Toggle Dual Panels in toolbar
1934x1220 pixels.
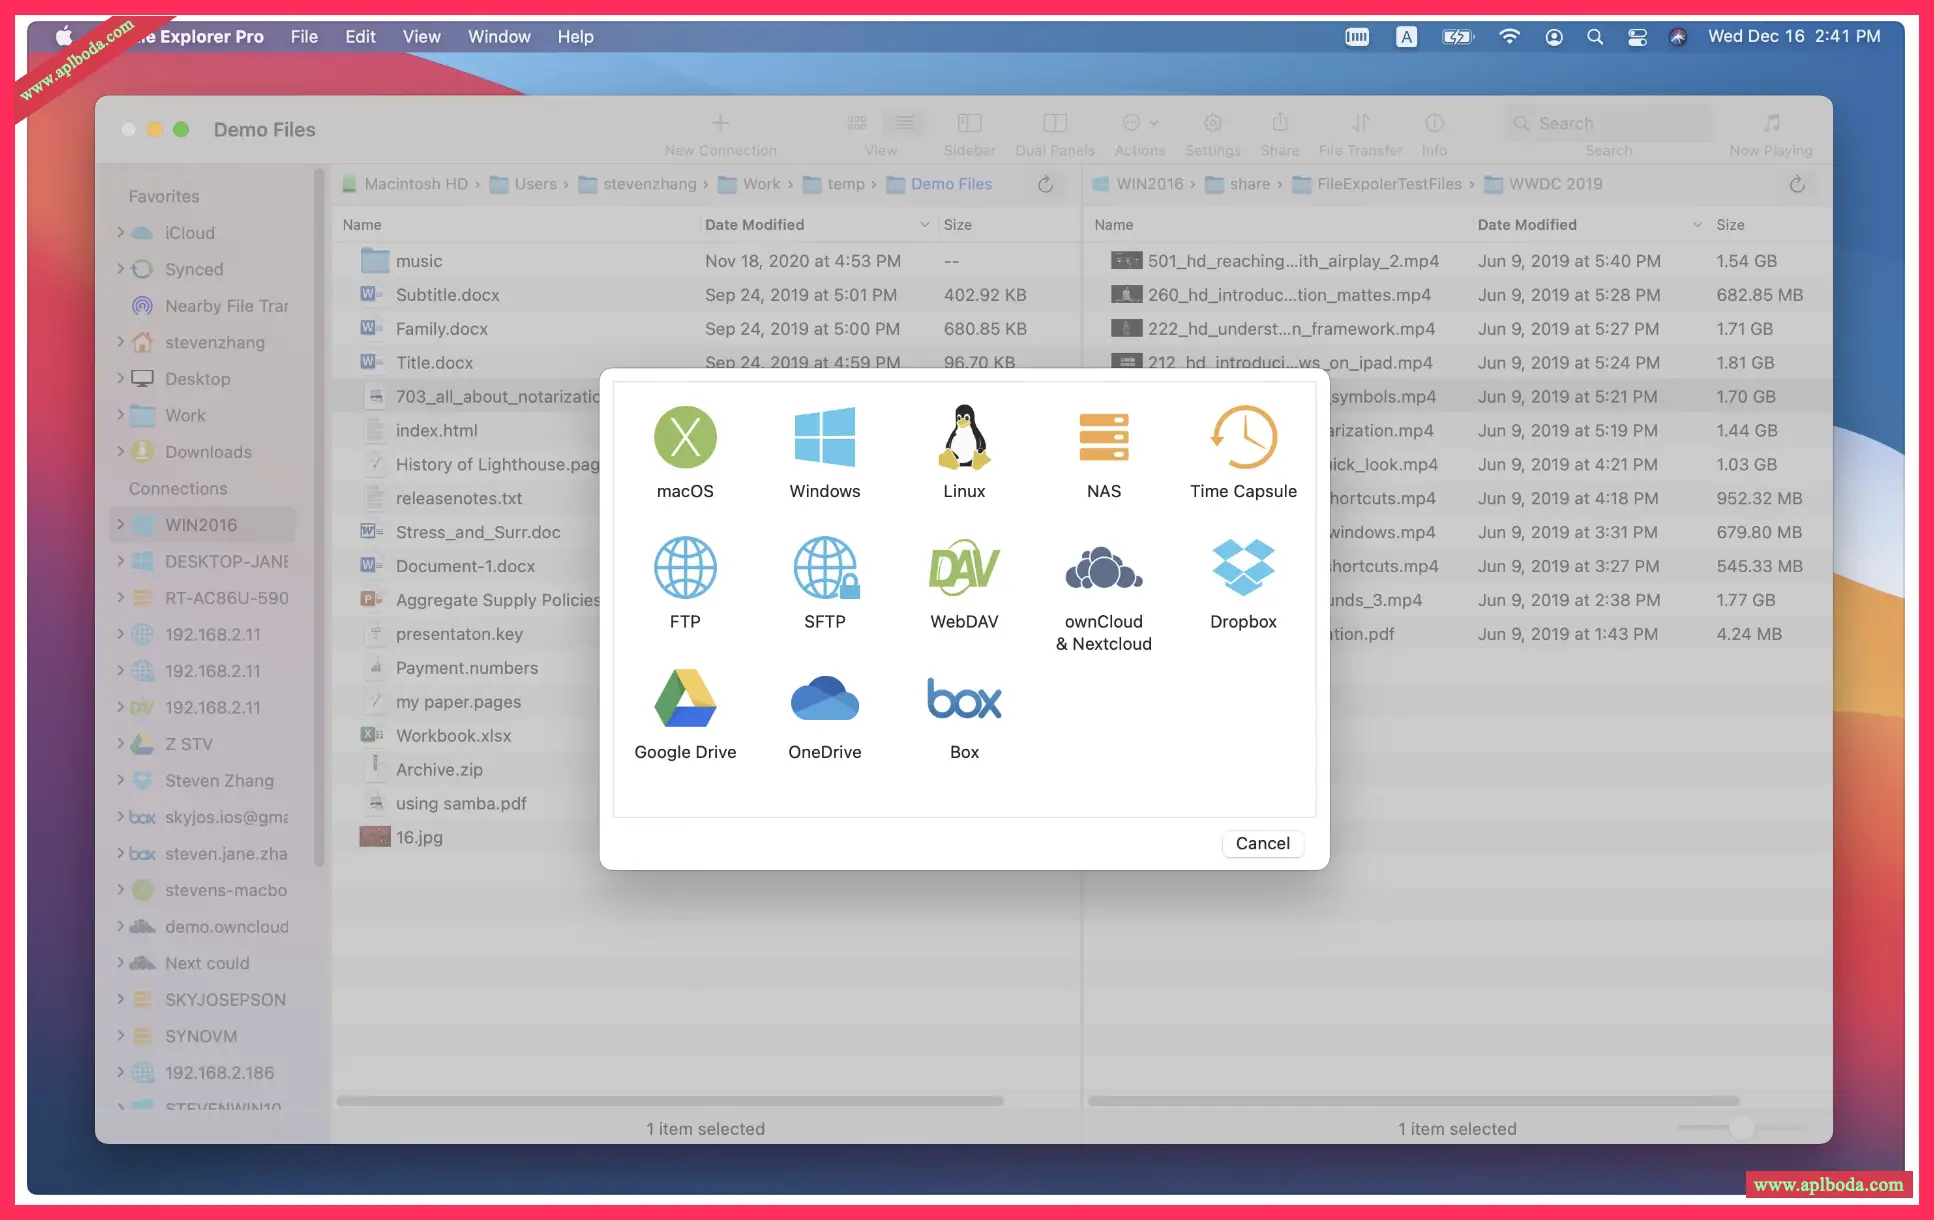1055,123
